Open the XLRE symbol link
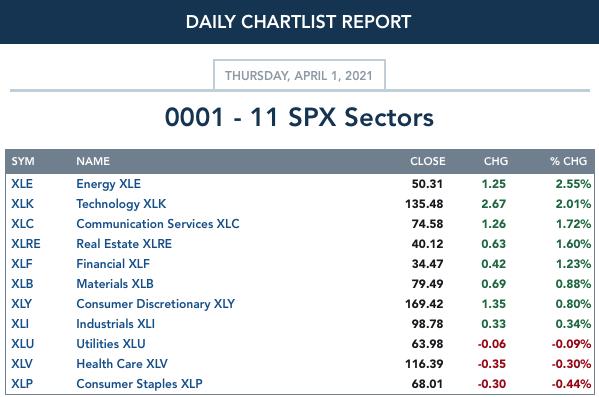 point(26,244)
